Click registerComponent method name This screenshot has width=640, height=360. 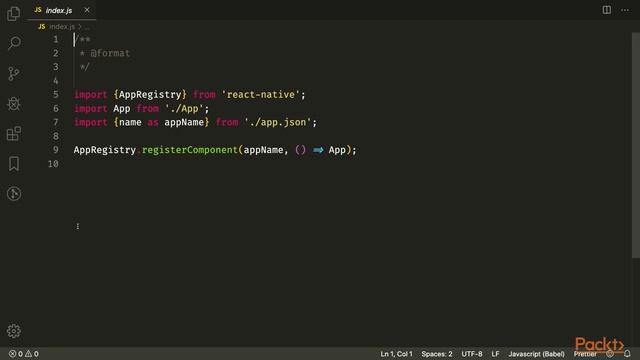[190, 150]
